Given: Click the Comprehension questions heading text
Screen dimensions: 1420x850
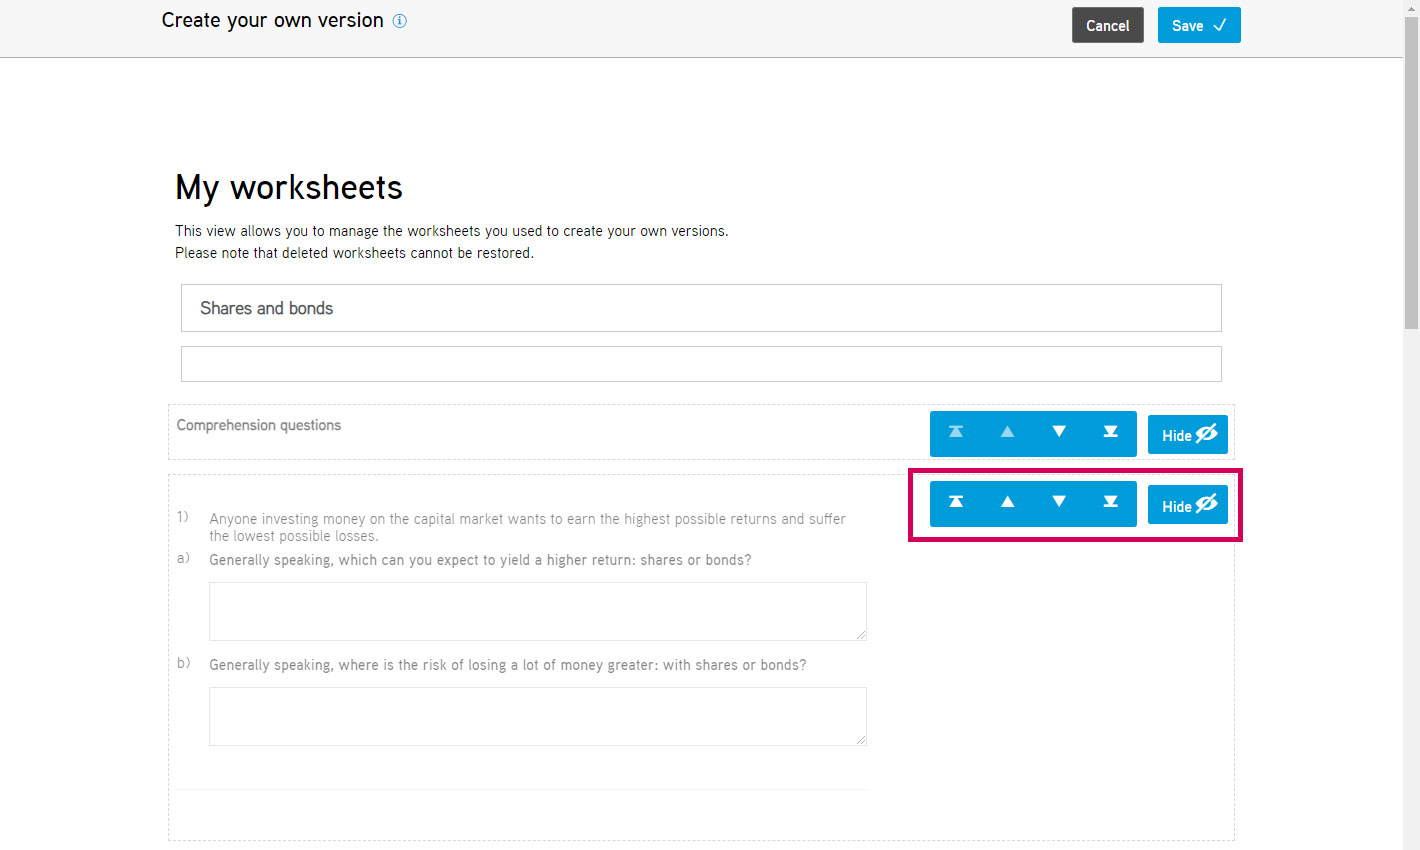Looking at the screenshot, I should click(259, 425).
